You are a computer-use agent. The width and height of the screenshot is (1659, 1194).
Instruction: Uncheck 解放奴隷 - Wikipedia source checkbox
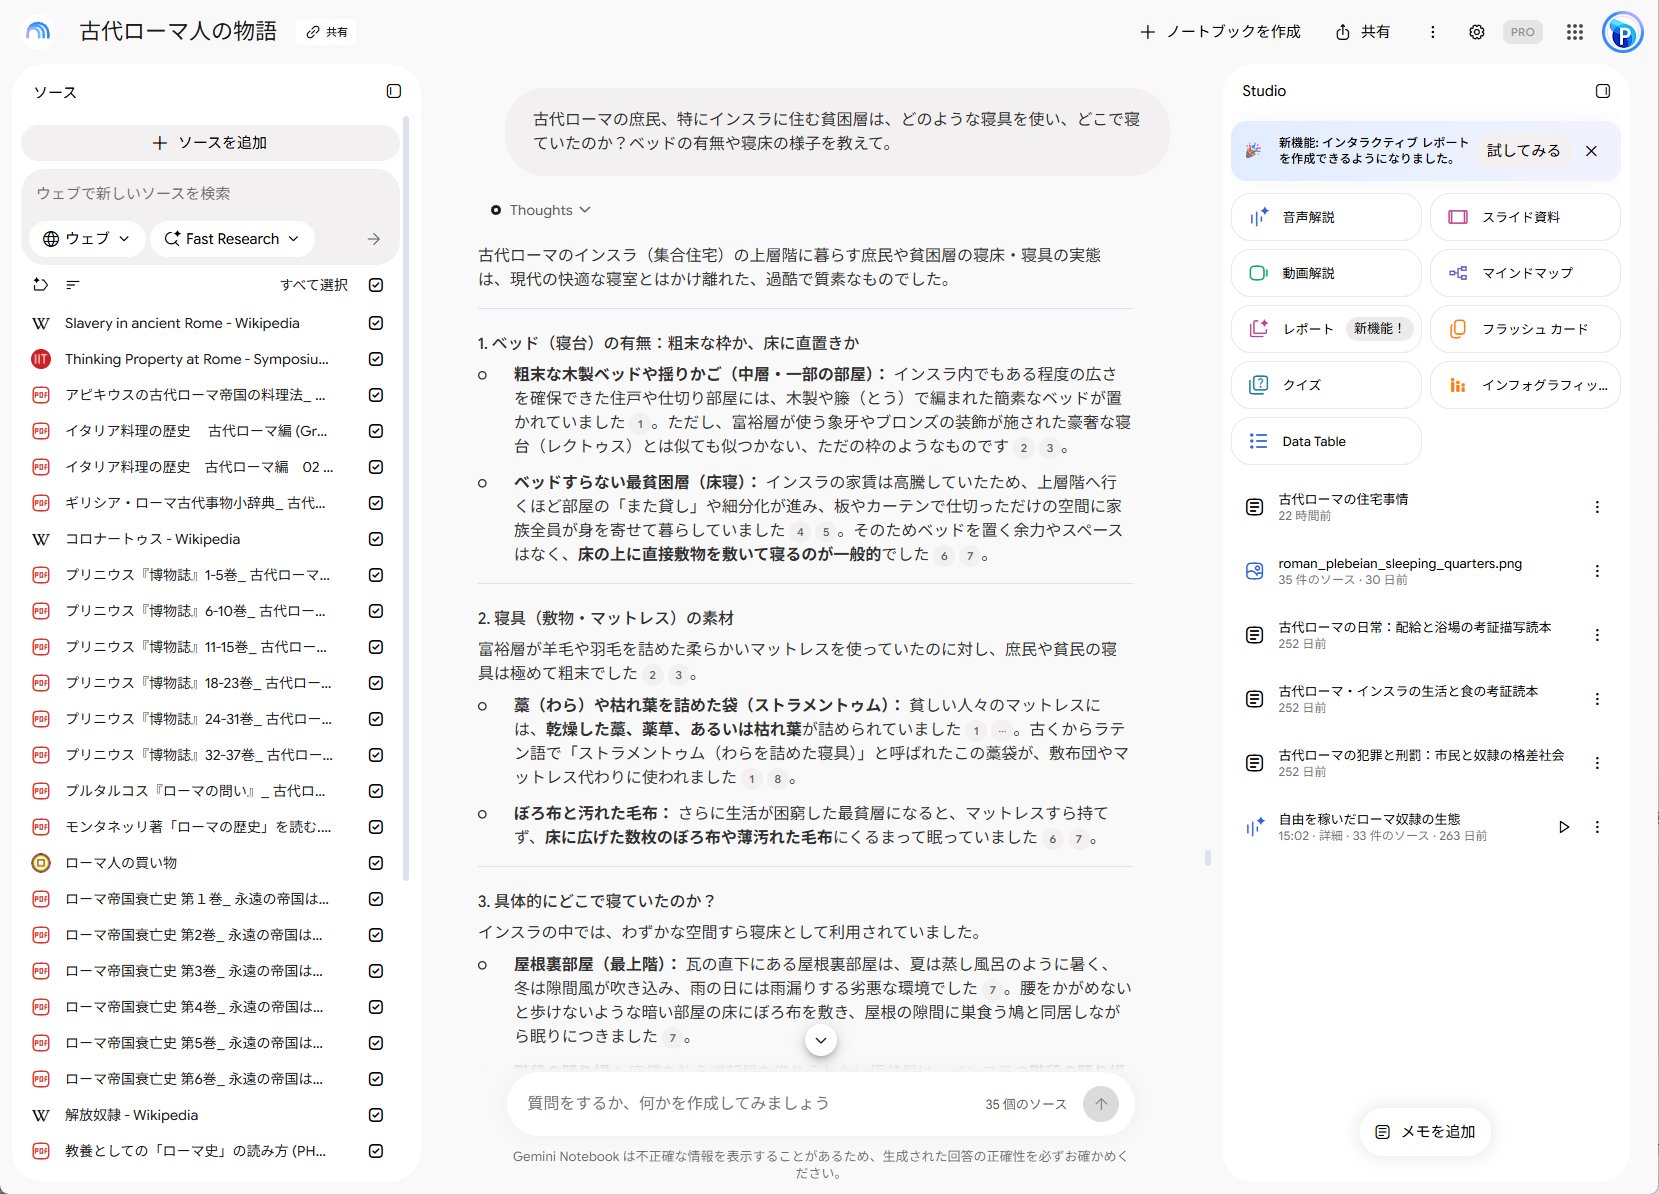pos(376,1115)
